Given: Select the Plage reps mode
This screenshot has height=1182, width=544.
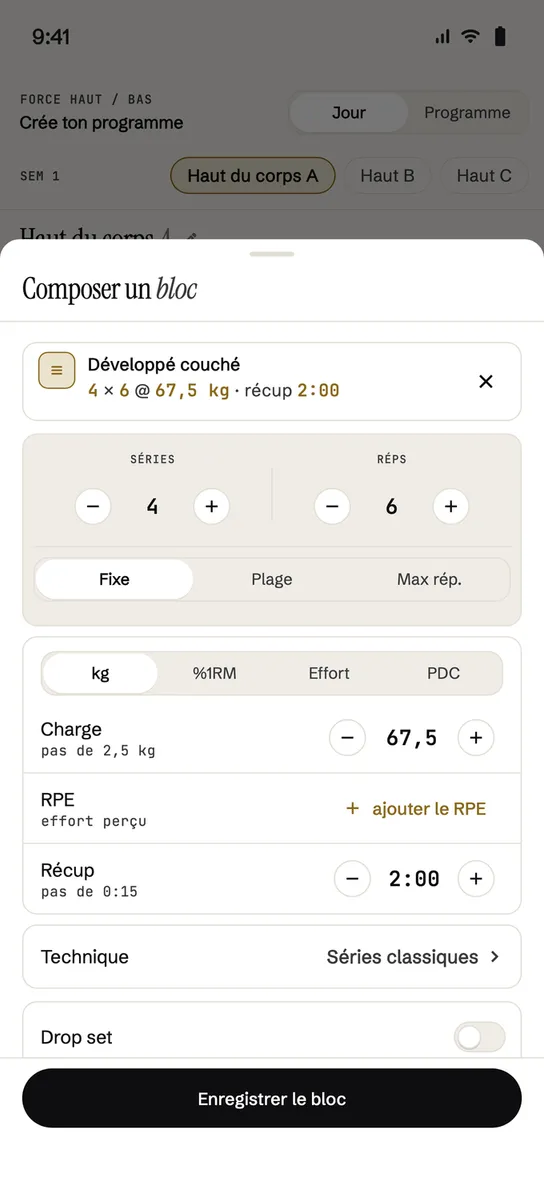Looking at the screenshot, I should click(x=271, y=580).
